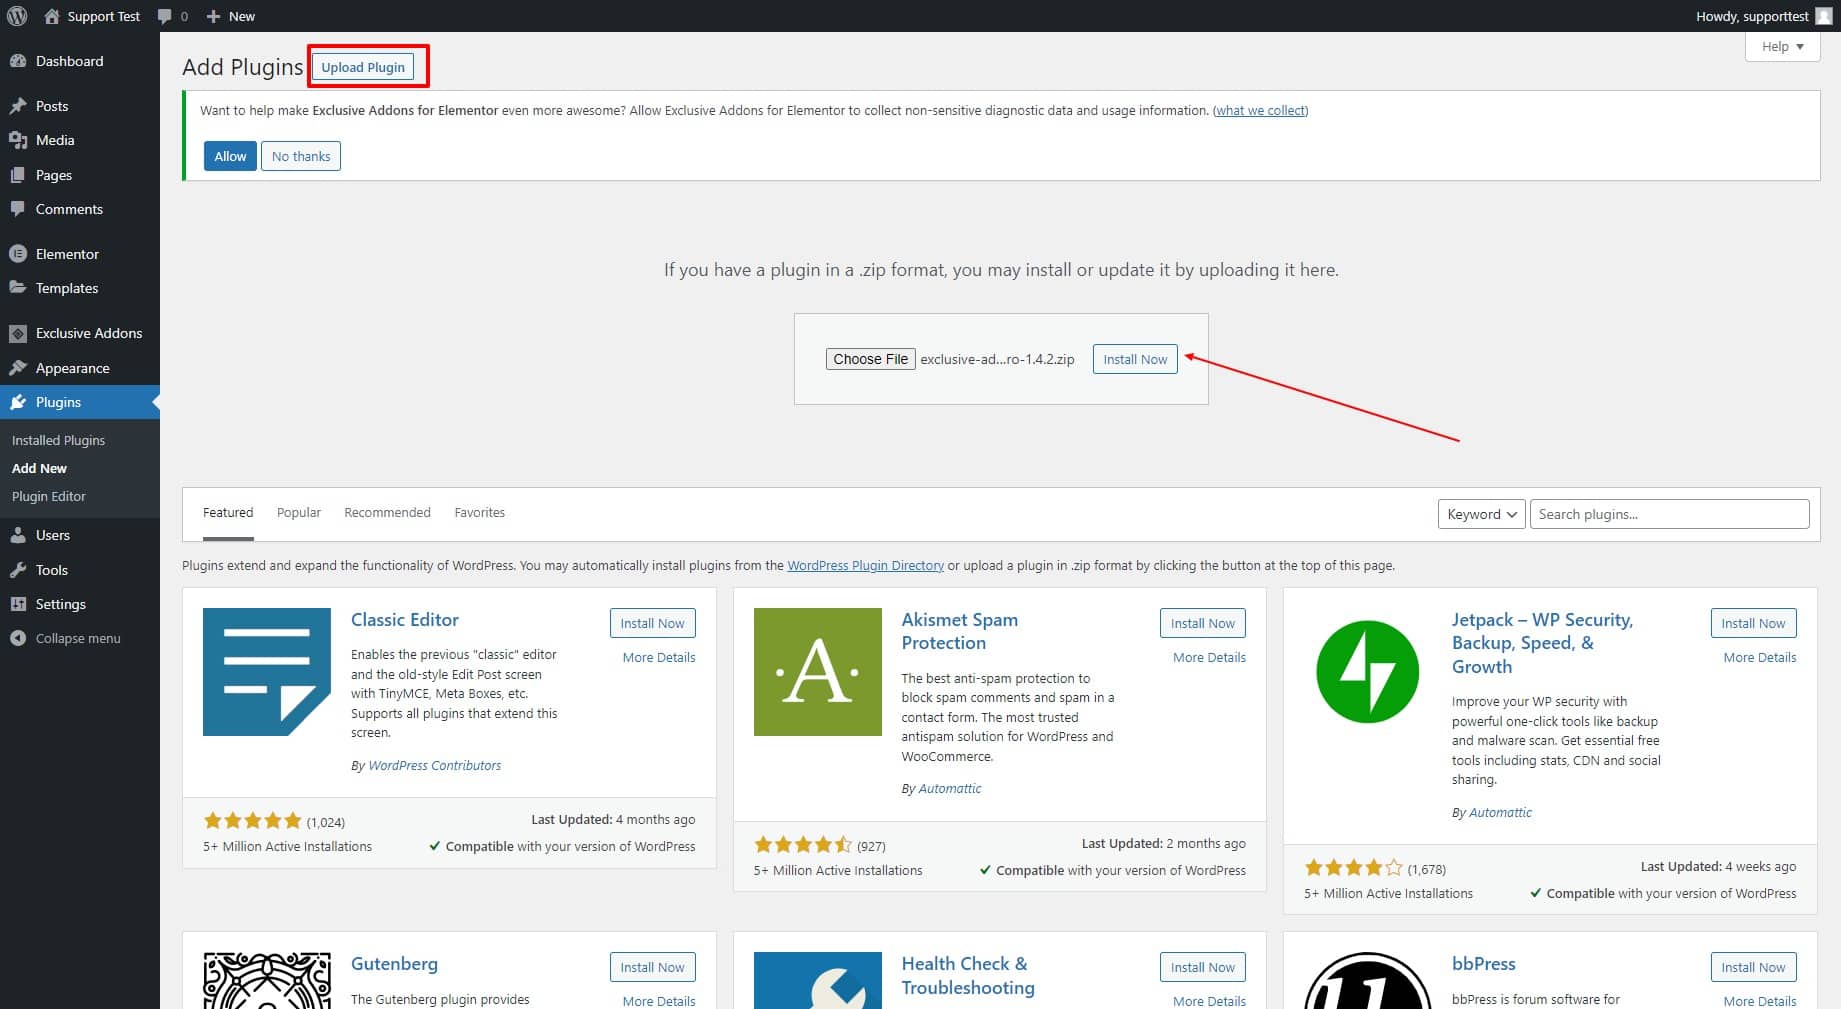This screenshot has height=1009, width=1841.
Task: Install Health Check & Troubleshooting plugin
Action: tap(1203, 967)
